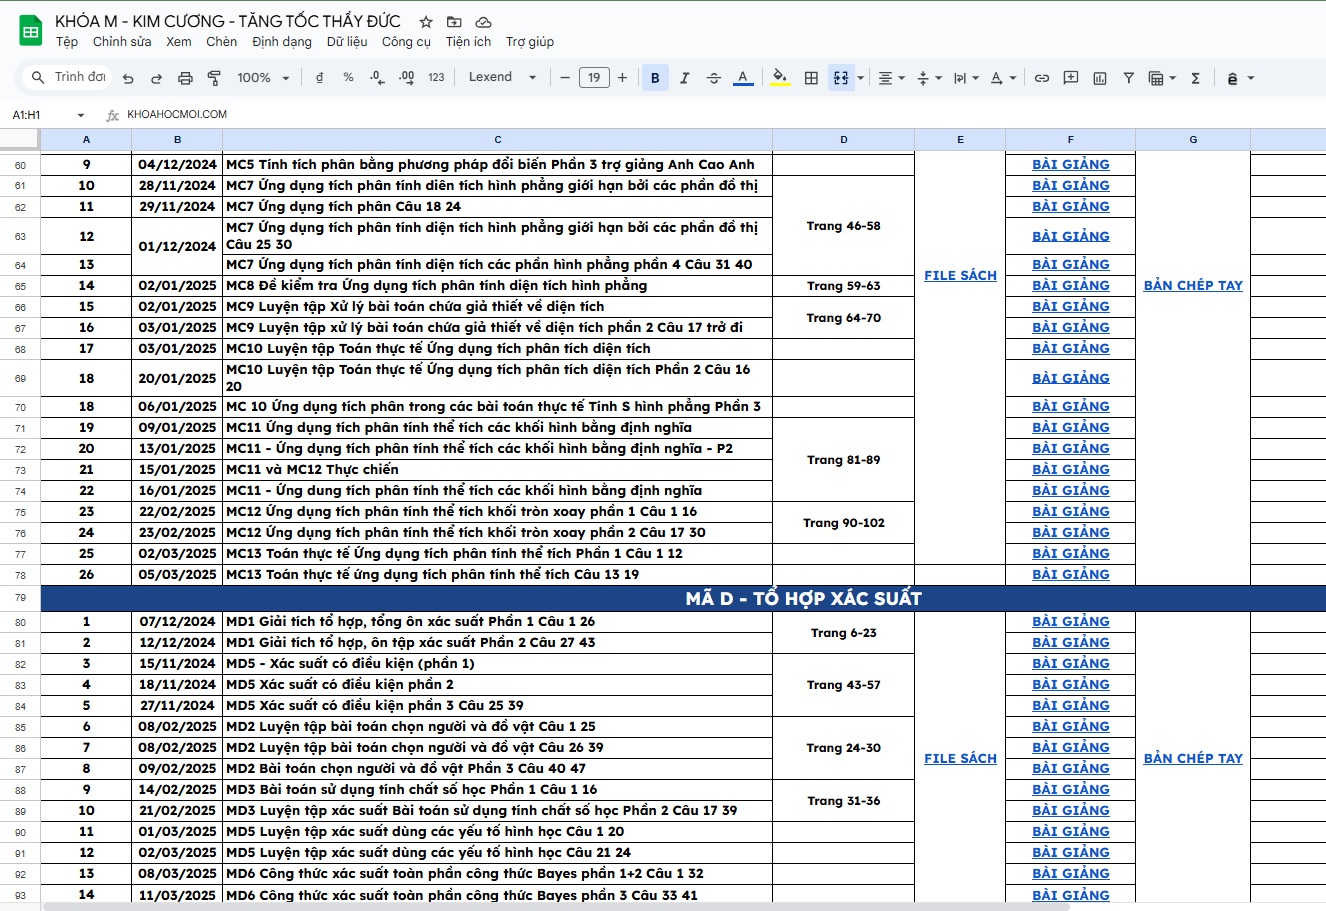Open the 123 number format menu
Viewport: 1326px width, 911px height.
436,78
